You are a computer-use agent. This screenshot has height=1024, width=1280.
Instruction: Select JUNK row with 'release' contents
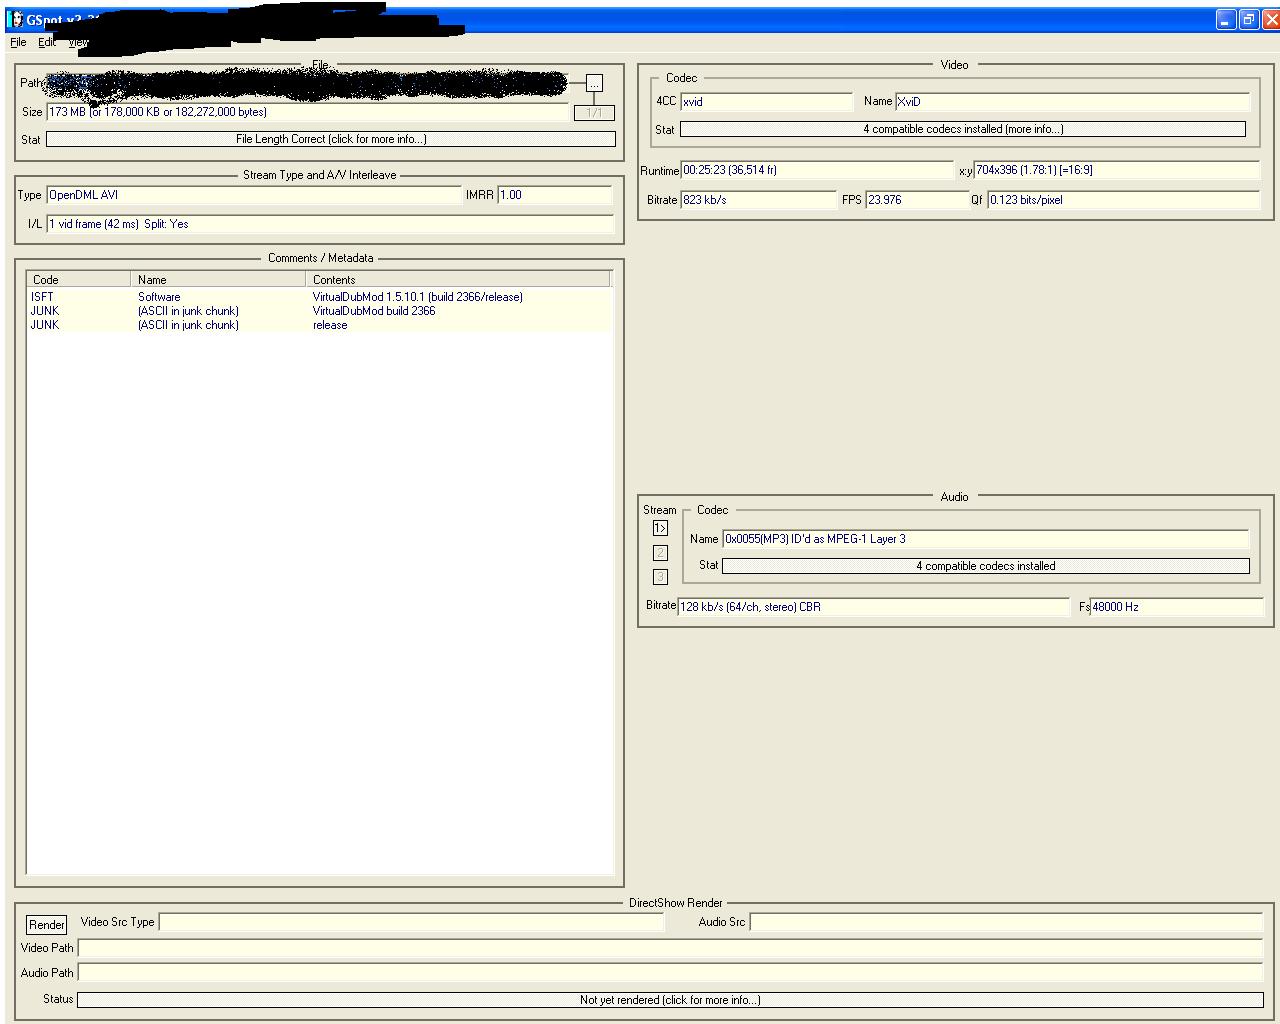click(x=319, y=325)
